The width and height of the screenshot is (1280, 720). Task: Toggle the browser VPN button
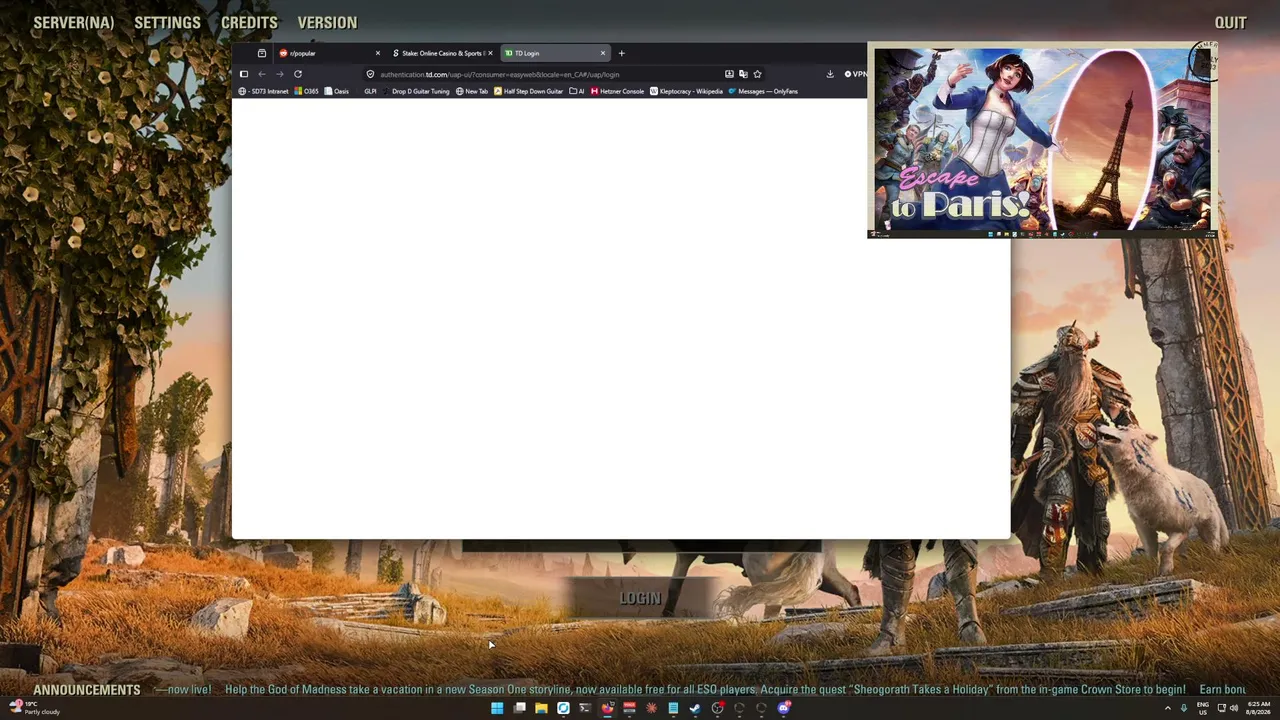855,74
